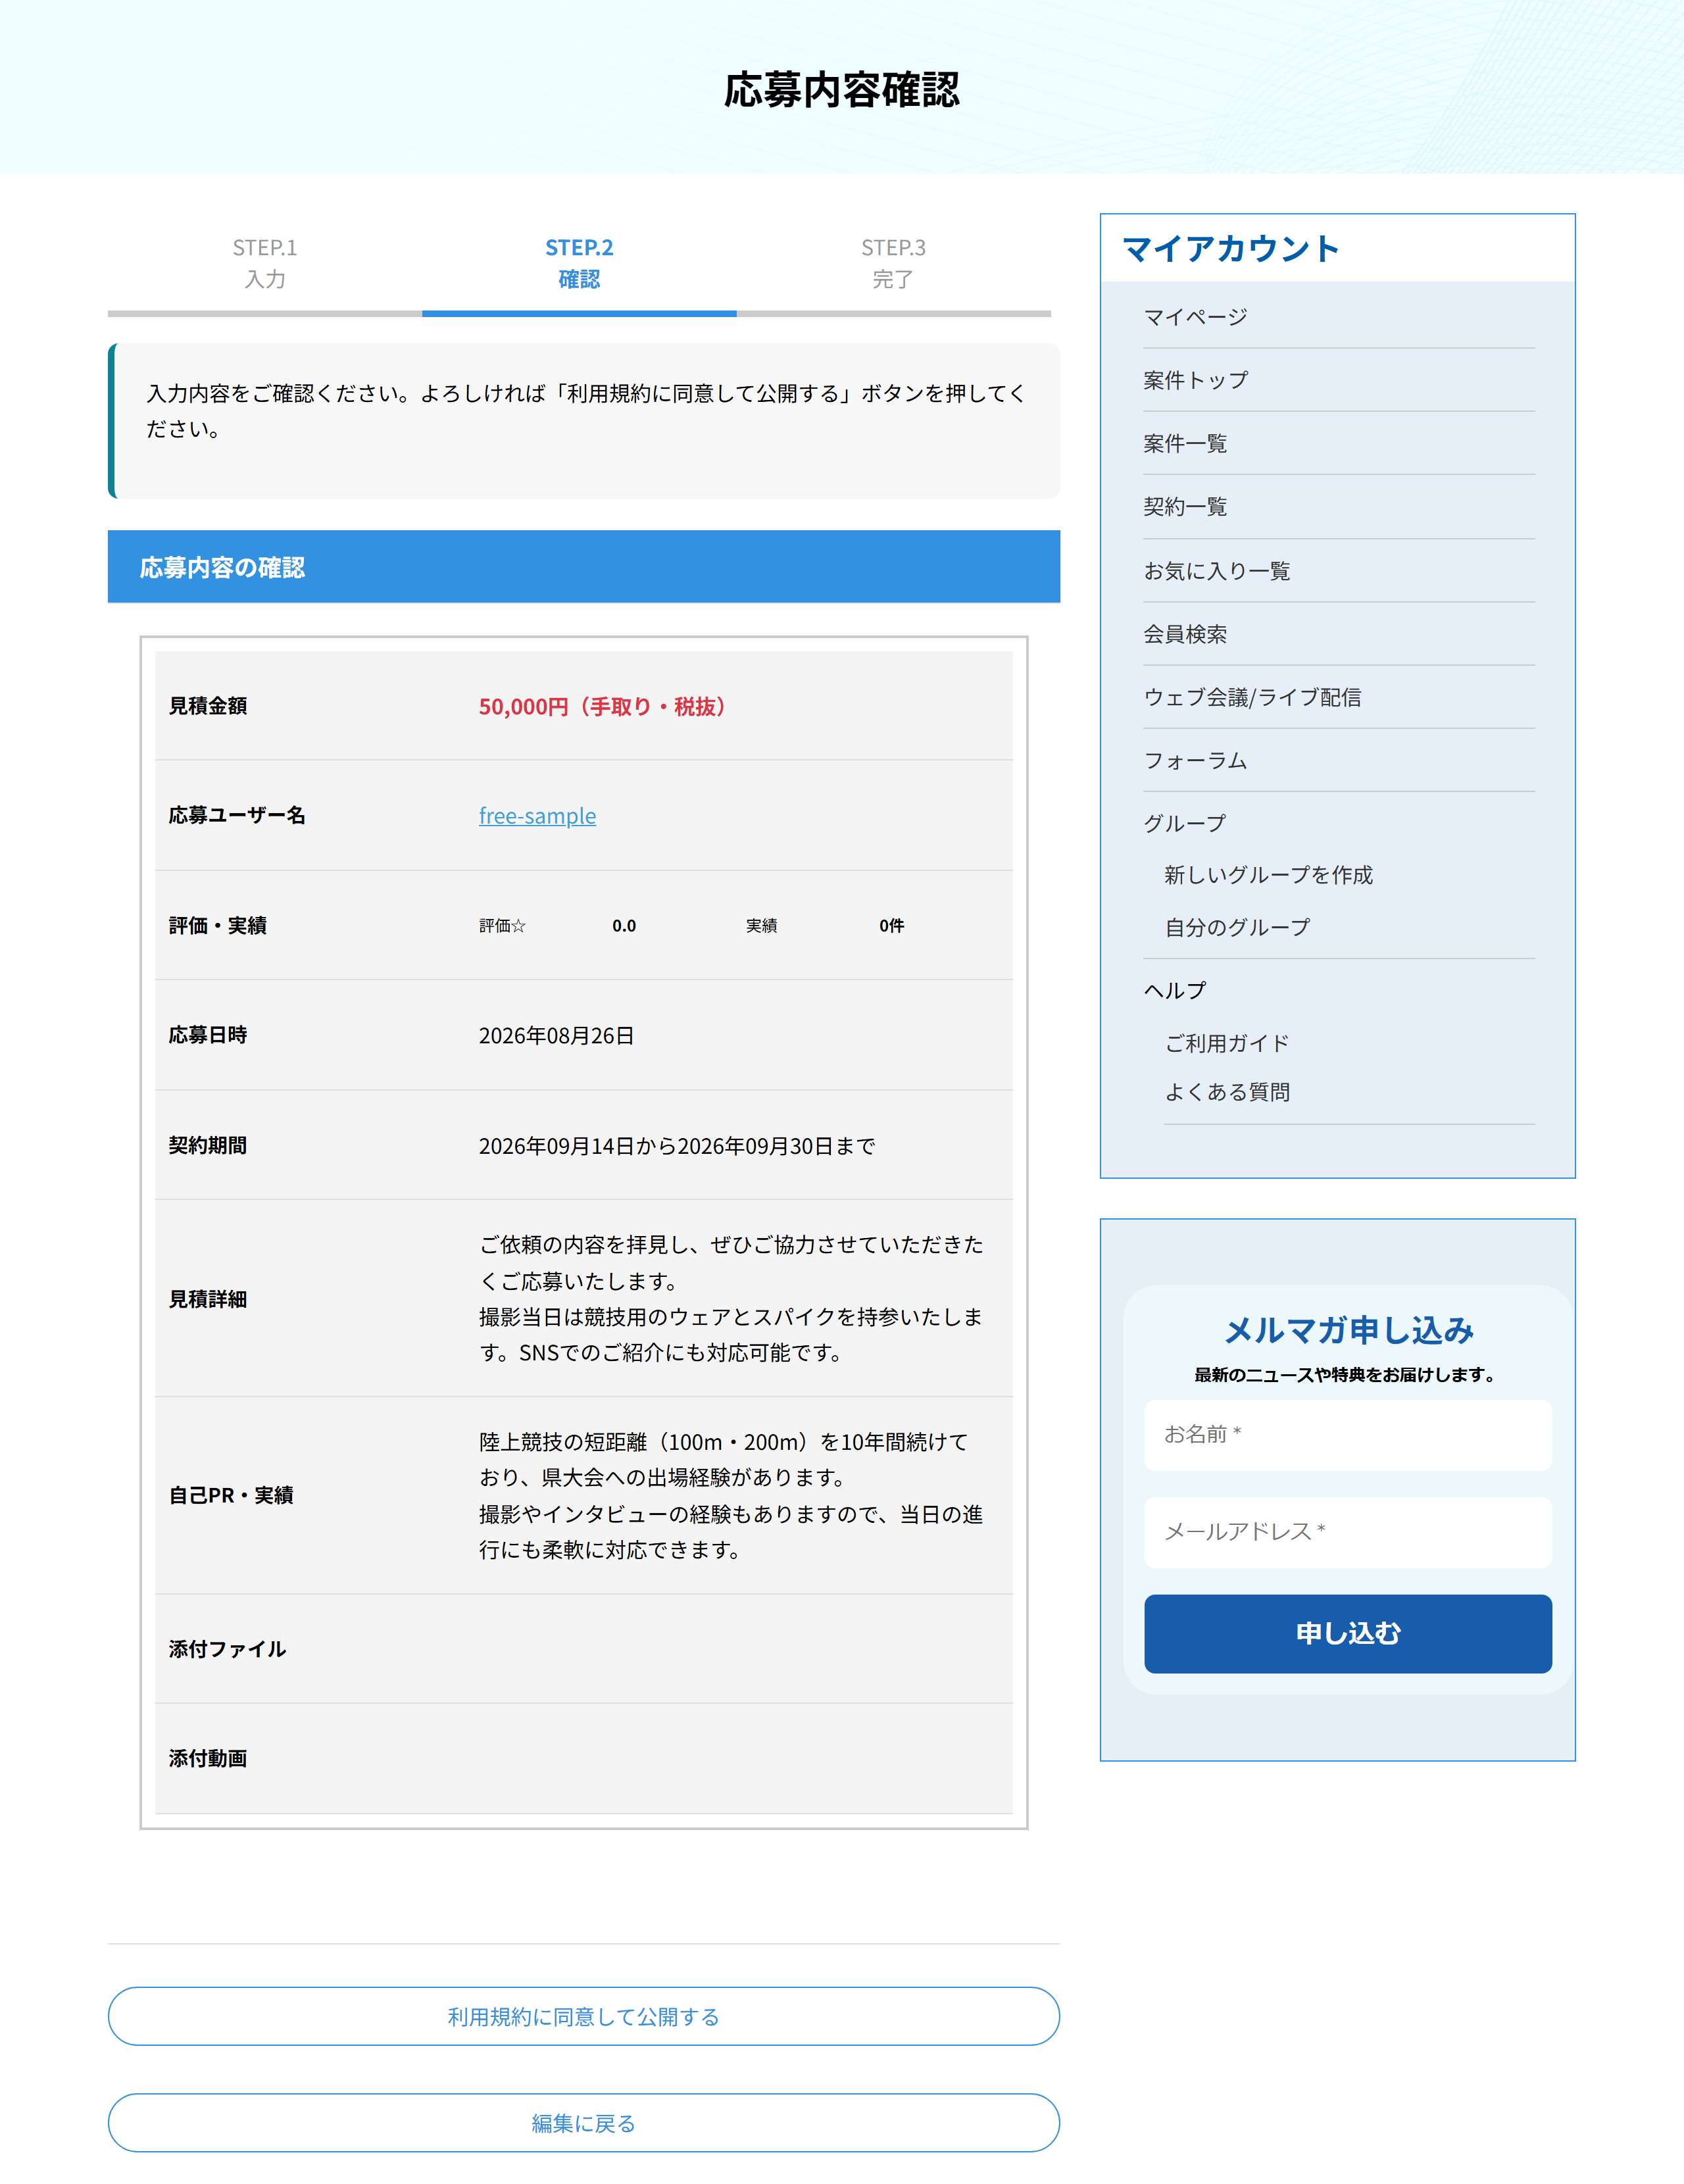Focus the メールアドレス input field
1684x2184 pixels.
click(x=1348, y=1532)
